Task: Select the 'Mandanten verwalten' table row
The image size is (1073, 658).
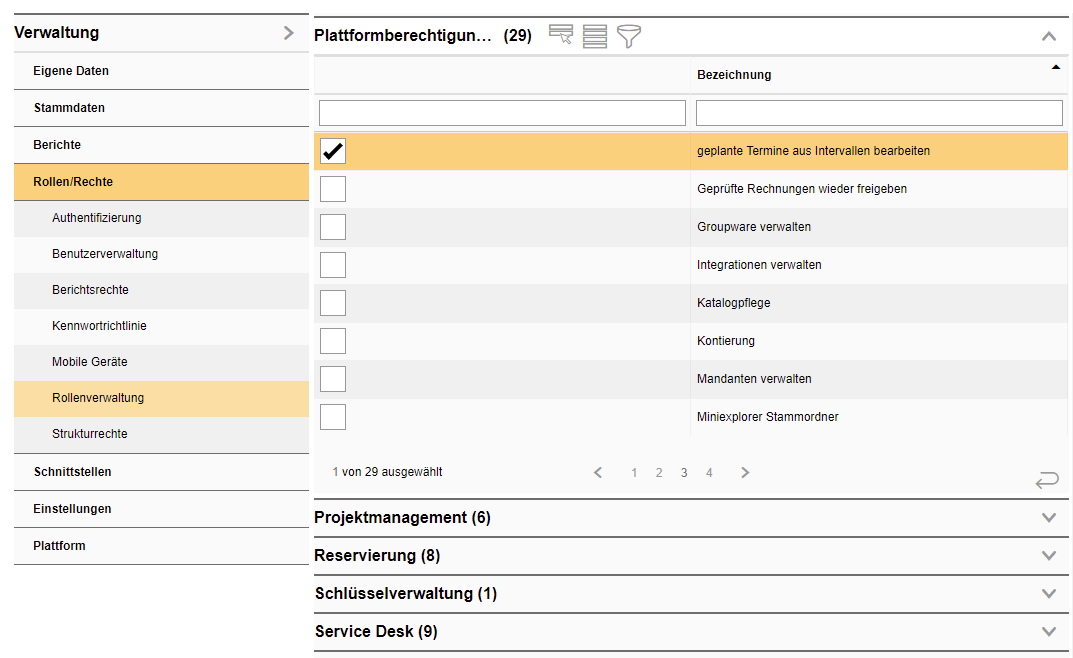Action: (x=754, y=379)
